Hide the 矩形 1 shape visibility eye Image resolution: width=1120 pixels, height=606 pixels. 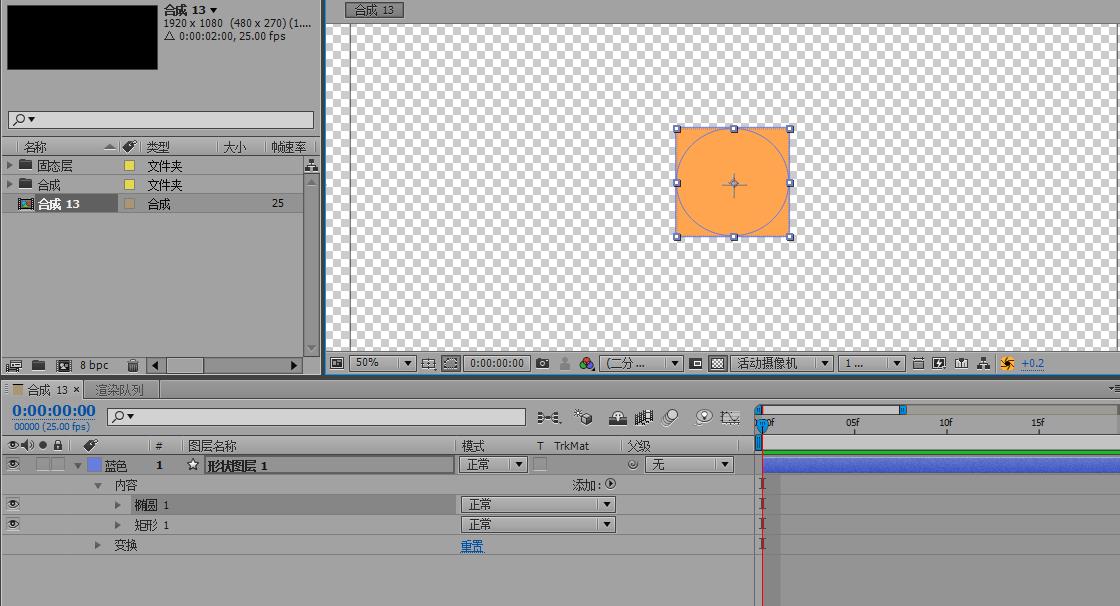[13, 525]
